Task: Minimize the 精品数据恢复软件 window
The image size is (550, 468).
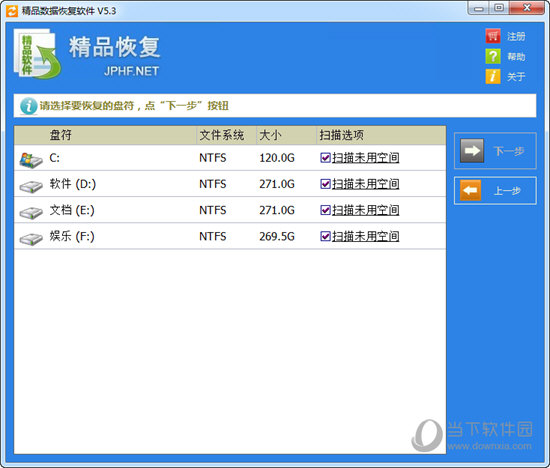Action: point(479,8)
